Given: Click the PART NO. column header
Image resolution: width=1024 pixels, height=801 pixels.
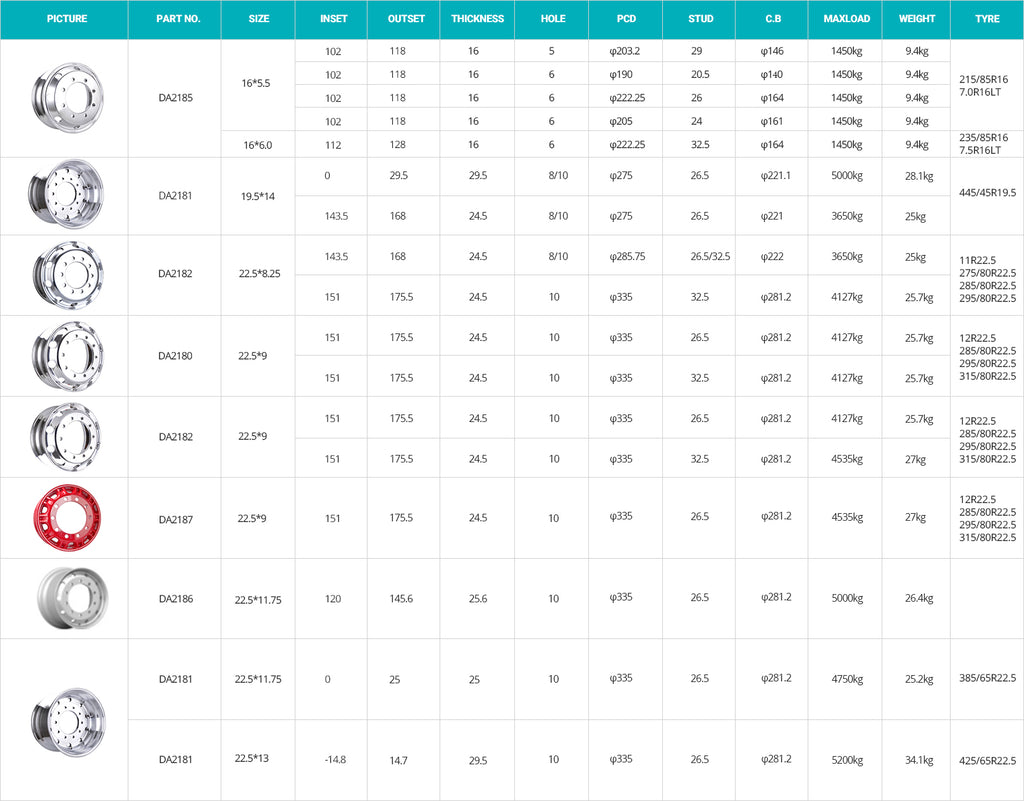Looking at the screenshot, I should (x=178, y=19).
